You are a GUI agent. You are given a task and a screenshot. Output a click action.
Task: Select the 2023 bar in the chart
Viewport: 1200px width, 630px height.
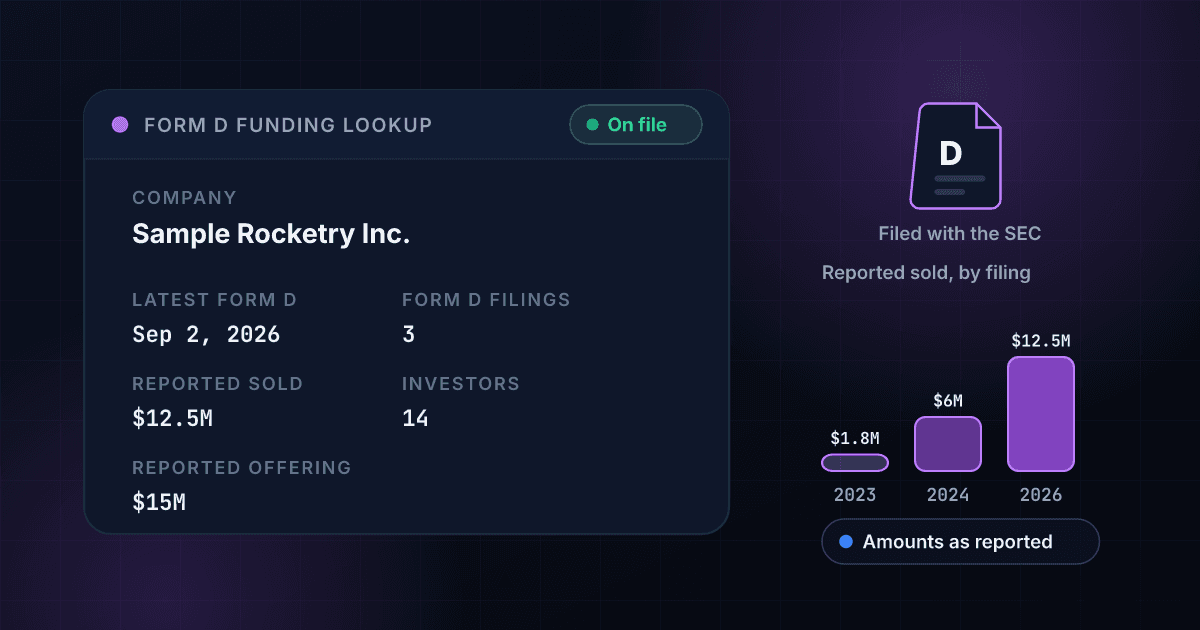855,463
